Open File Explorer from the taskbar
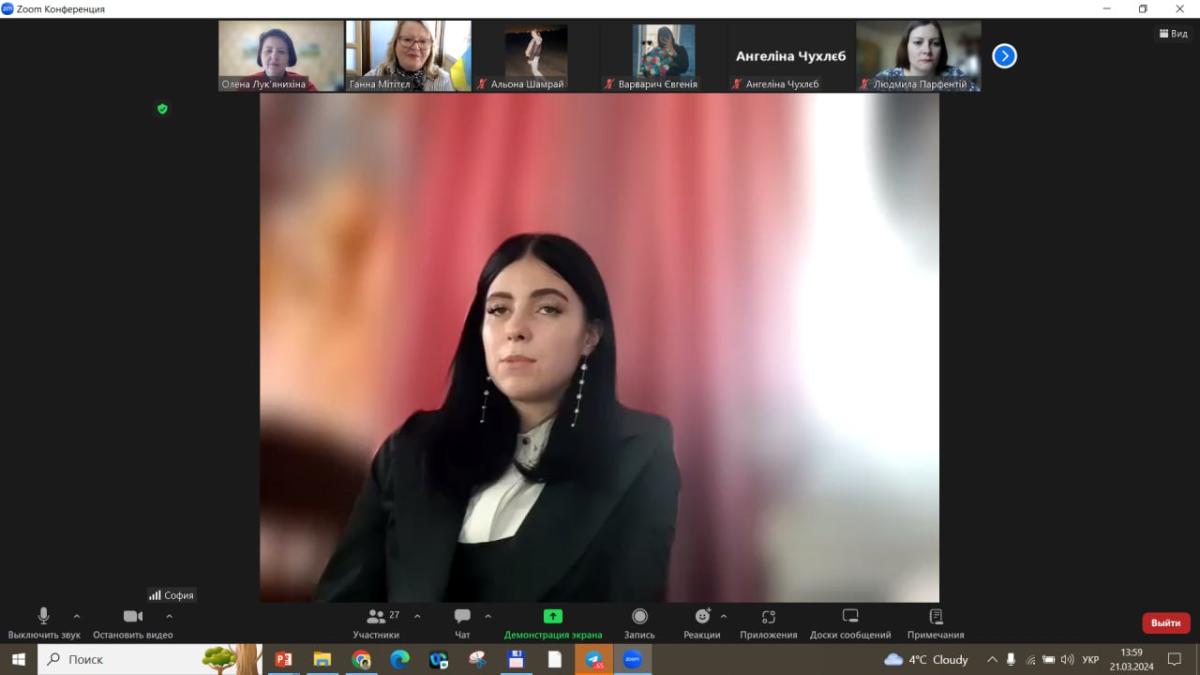1200x675 pixels. (x=322, y=659)
